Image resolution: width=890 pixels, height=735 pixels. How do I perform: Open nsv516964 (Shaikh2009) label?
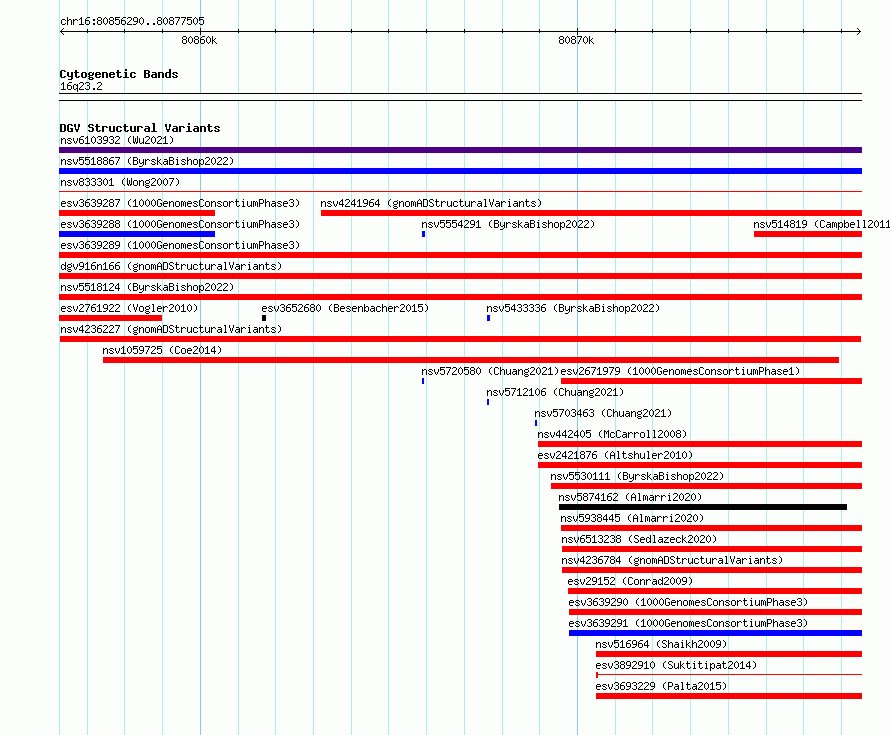661,644
